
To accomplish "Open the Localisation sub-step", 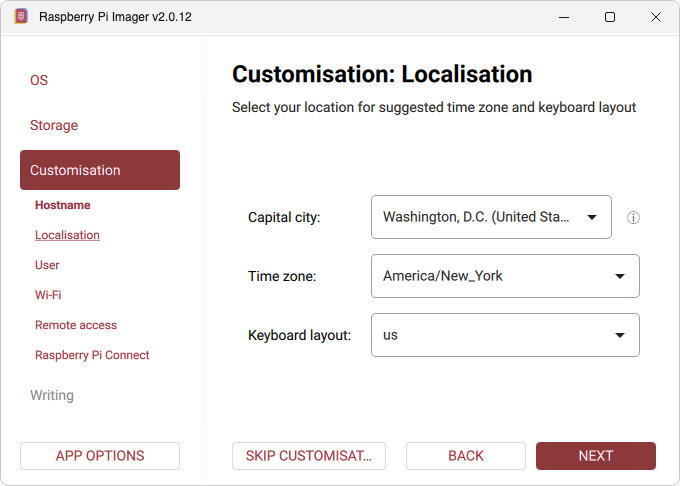I will pyautogui.click(x=67, y=235).
